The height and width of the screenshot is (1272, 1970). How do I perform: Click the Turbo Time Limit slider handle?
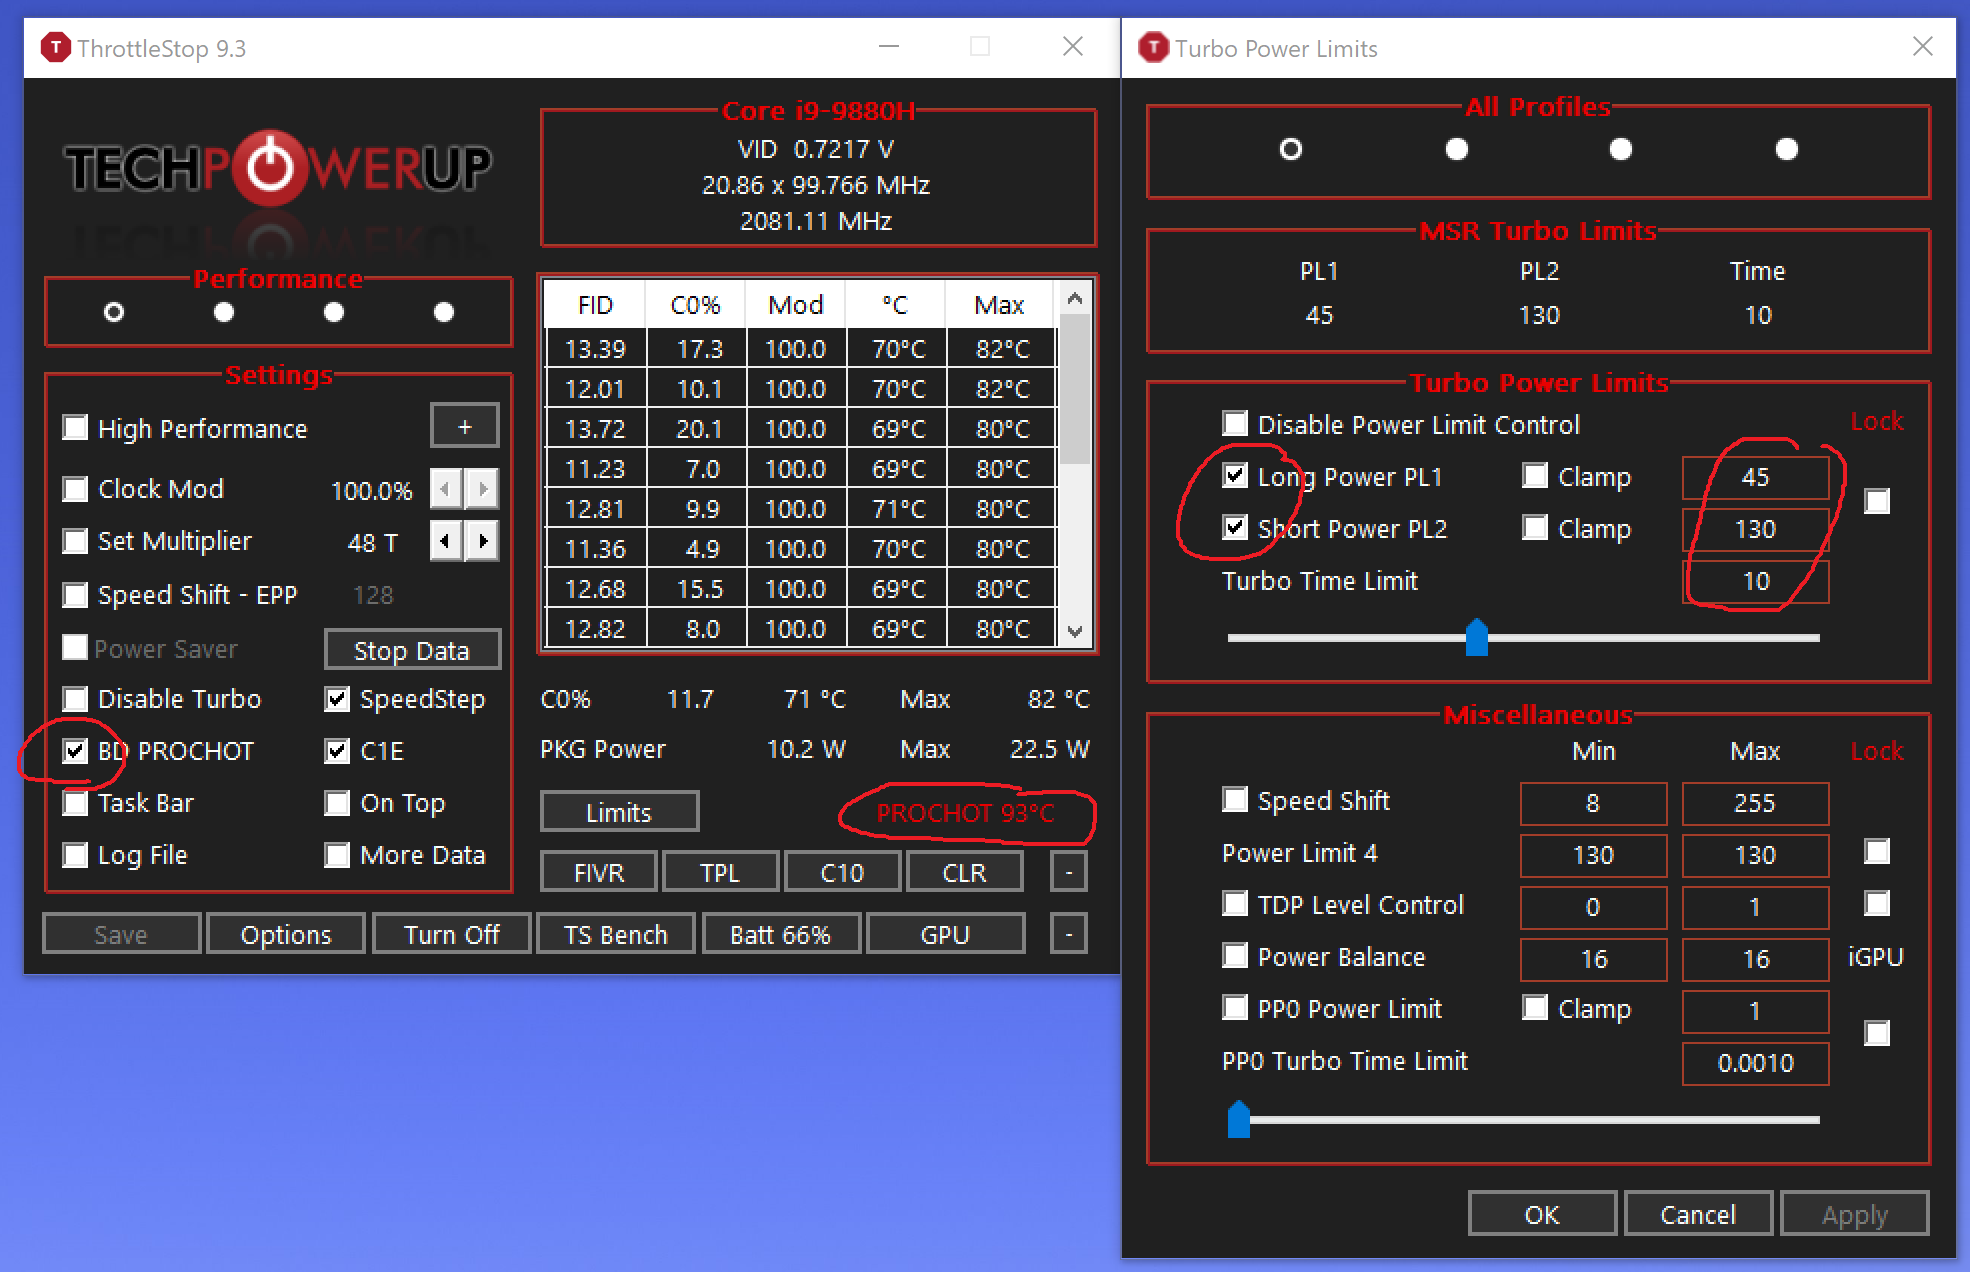1476,637
